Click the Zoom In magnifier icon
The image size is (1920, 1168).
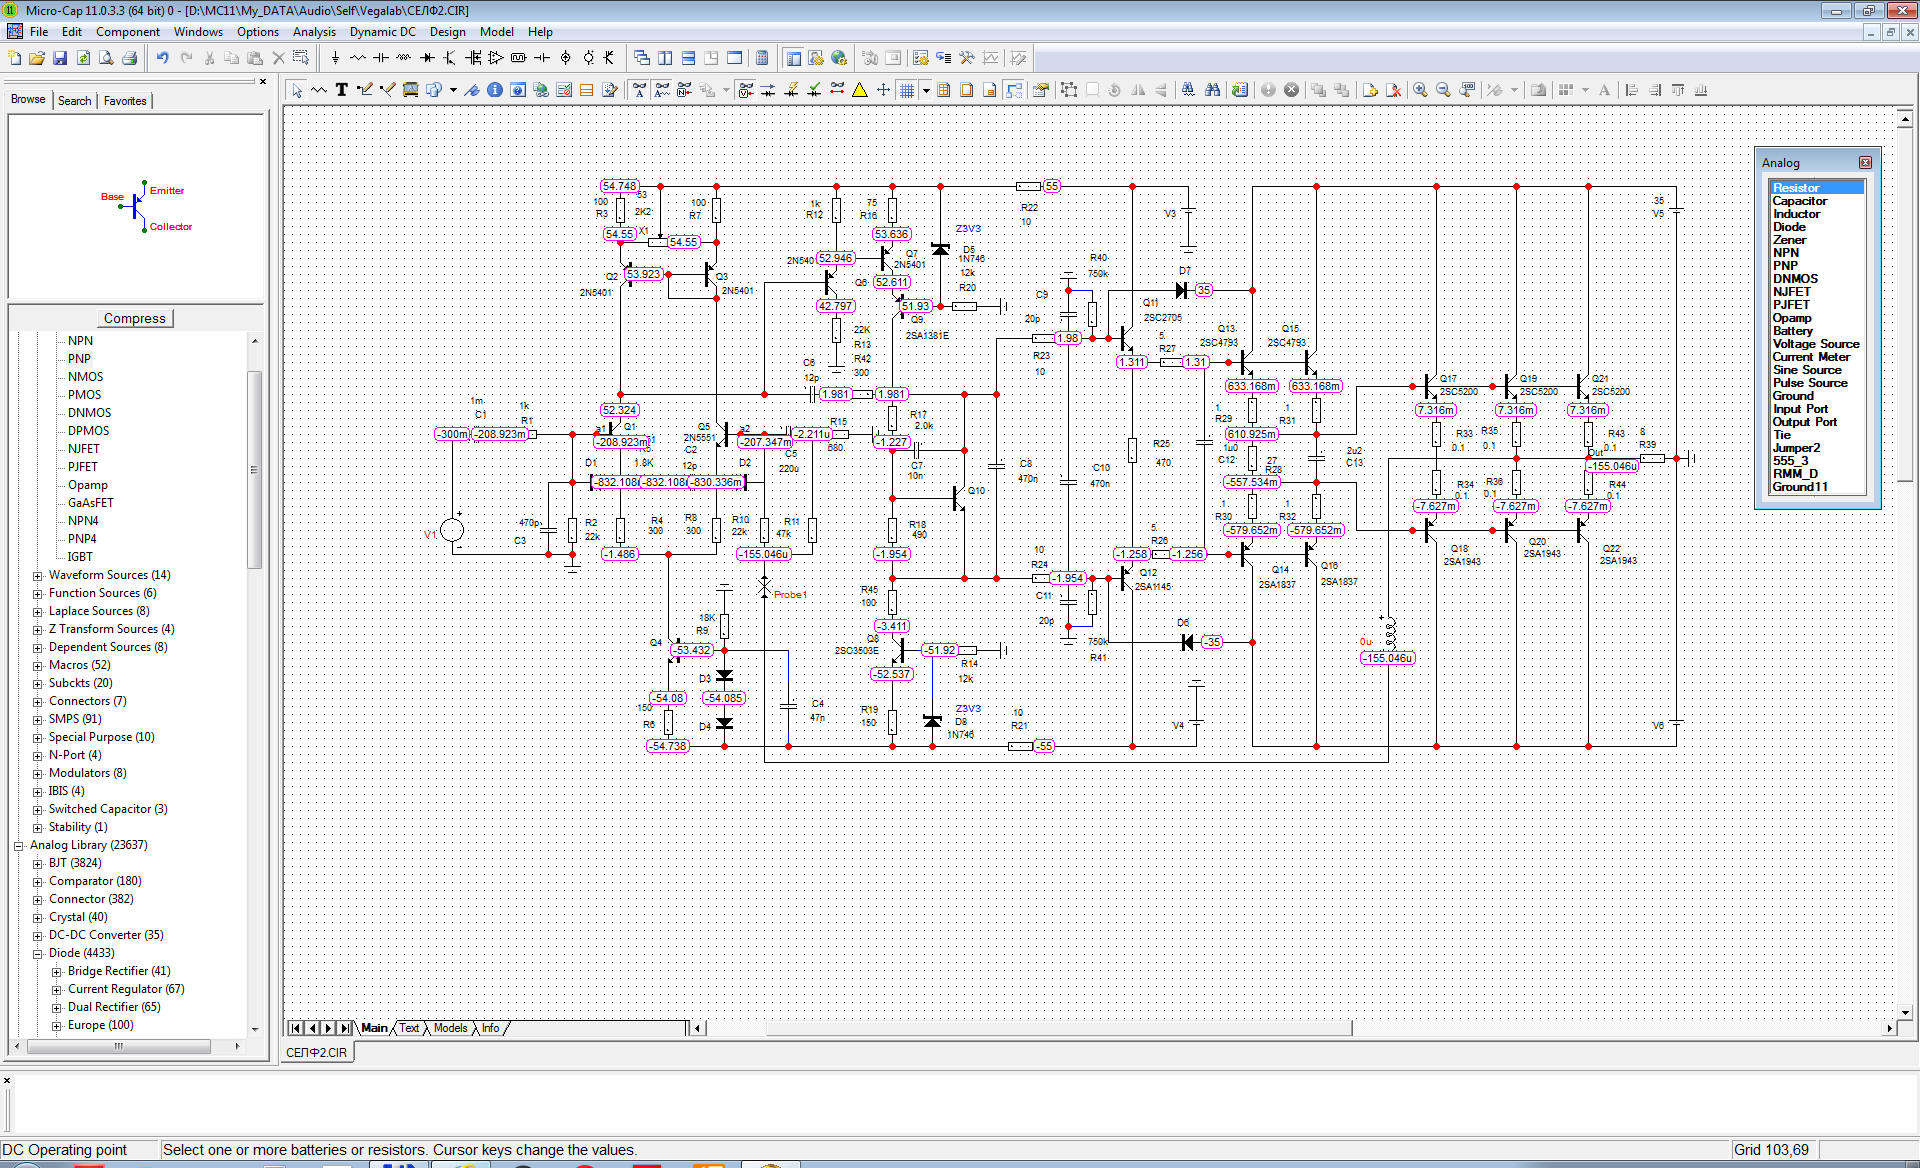point(1420,90)
